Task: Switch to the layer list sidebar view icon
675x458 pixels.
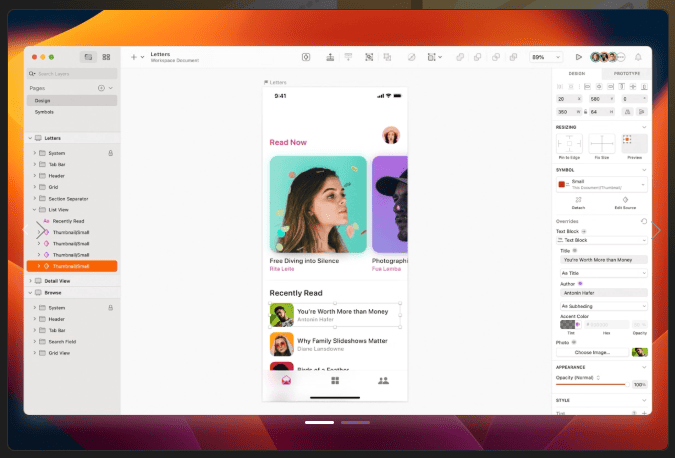Action: click(88, 57)
